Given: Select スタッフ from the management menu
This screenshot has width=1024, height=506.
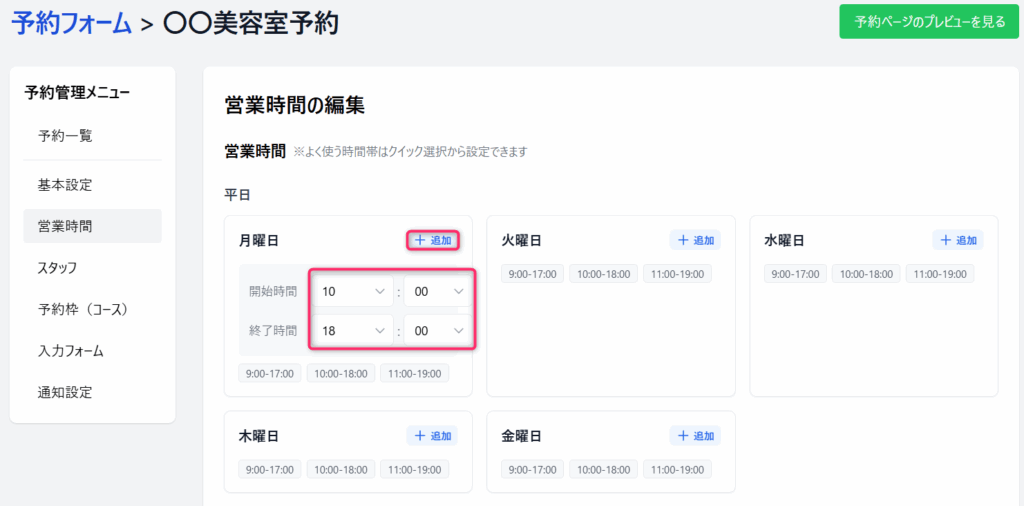Looking at the screenshot, I should [57, 268].
